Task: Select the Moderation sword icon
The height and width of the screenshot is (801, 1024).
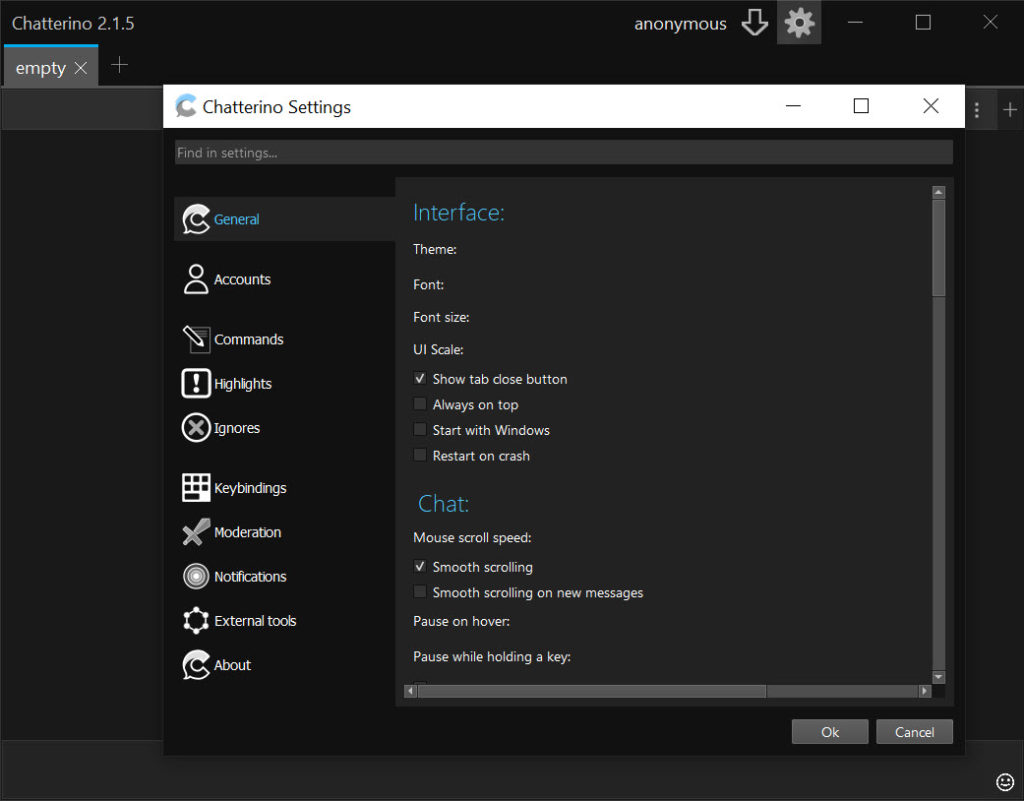Action: pos(196,532)
